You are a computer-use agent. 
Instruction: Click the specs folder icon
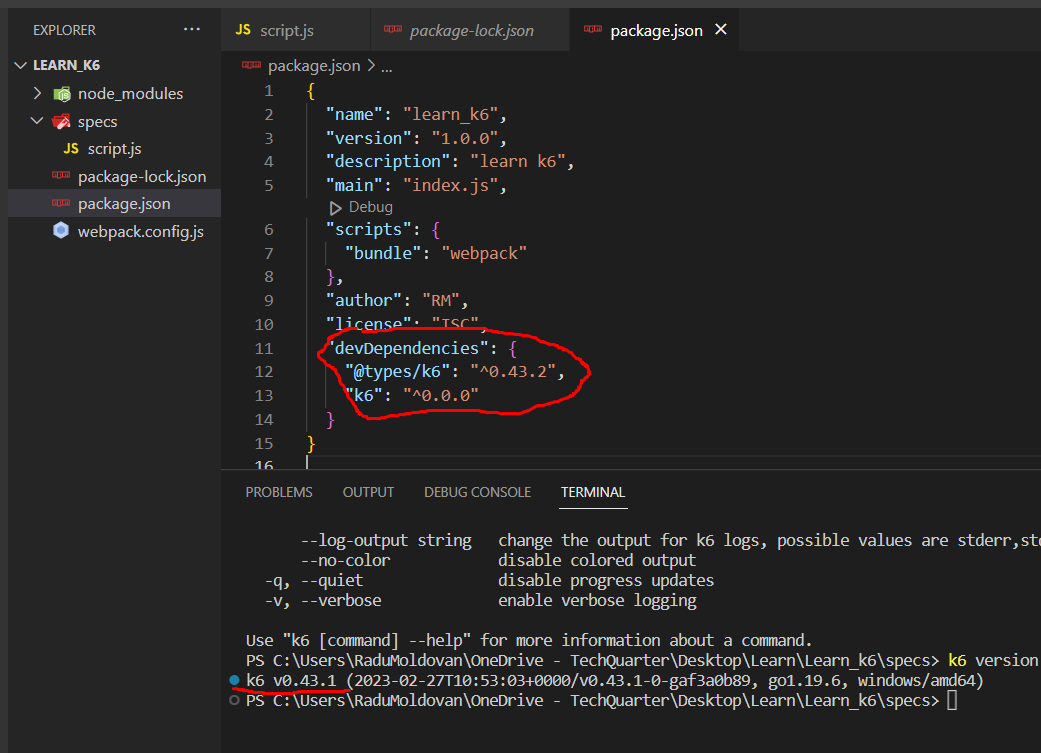(62, 122)
